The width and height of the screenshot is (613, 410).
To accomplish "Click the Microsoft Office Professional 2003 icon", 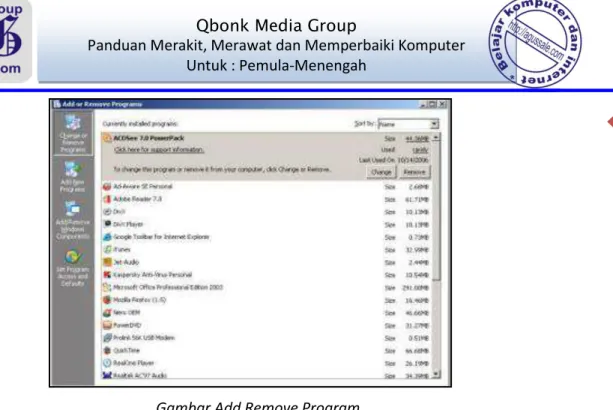I will 107,287.
